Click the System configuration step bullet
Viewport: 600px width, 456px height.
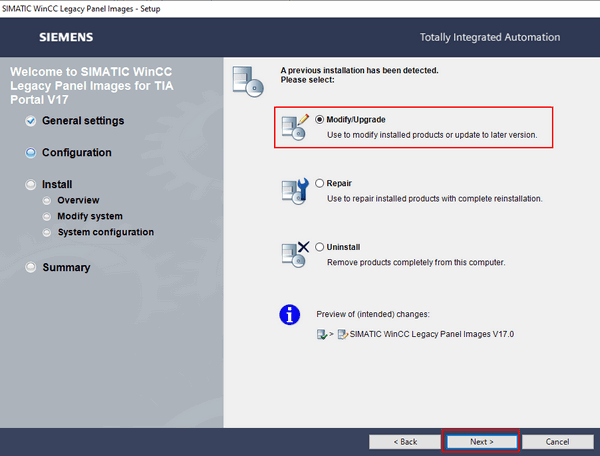click(x=47, y=233)
